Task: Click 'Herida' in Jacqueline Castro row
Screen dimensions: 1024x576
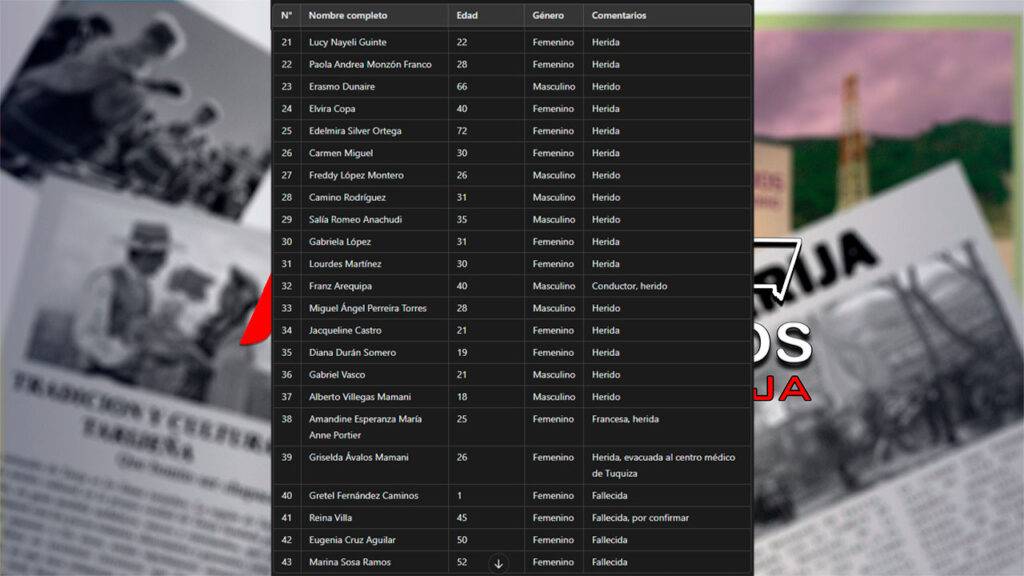Action: [x=605, y=331]
